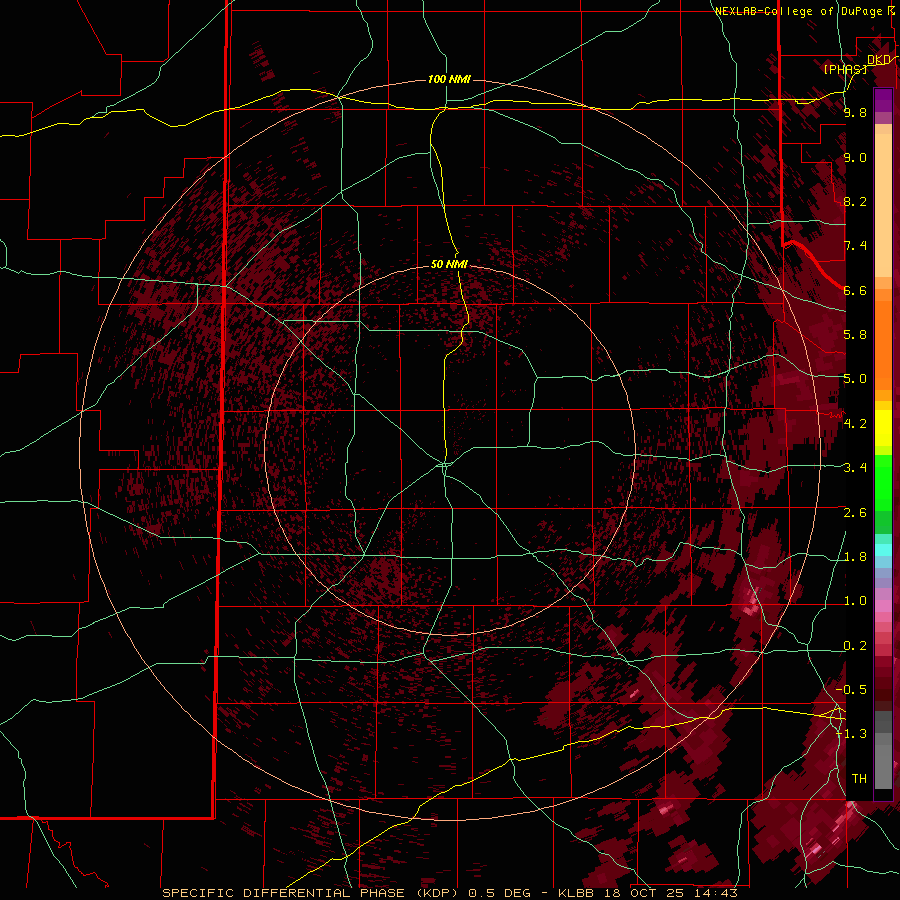Click the 4.2 value on the scale
Image resolution: width=900 pixels, height=900 pixels.
click(855, 424)
